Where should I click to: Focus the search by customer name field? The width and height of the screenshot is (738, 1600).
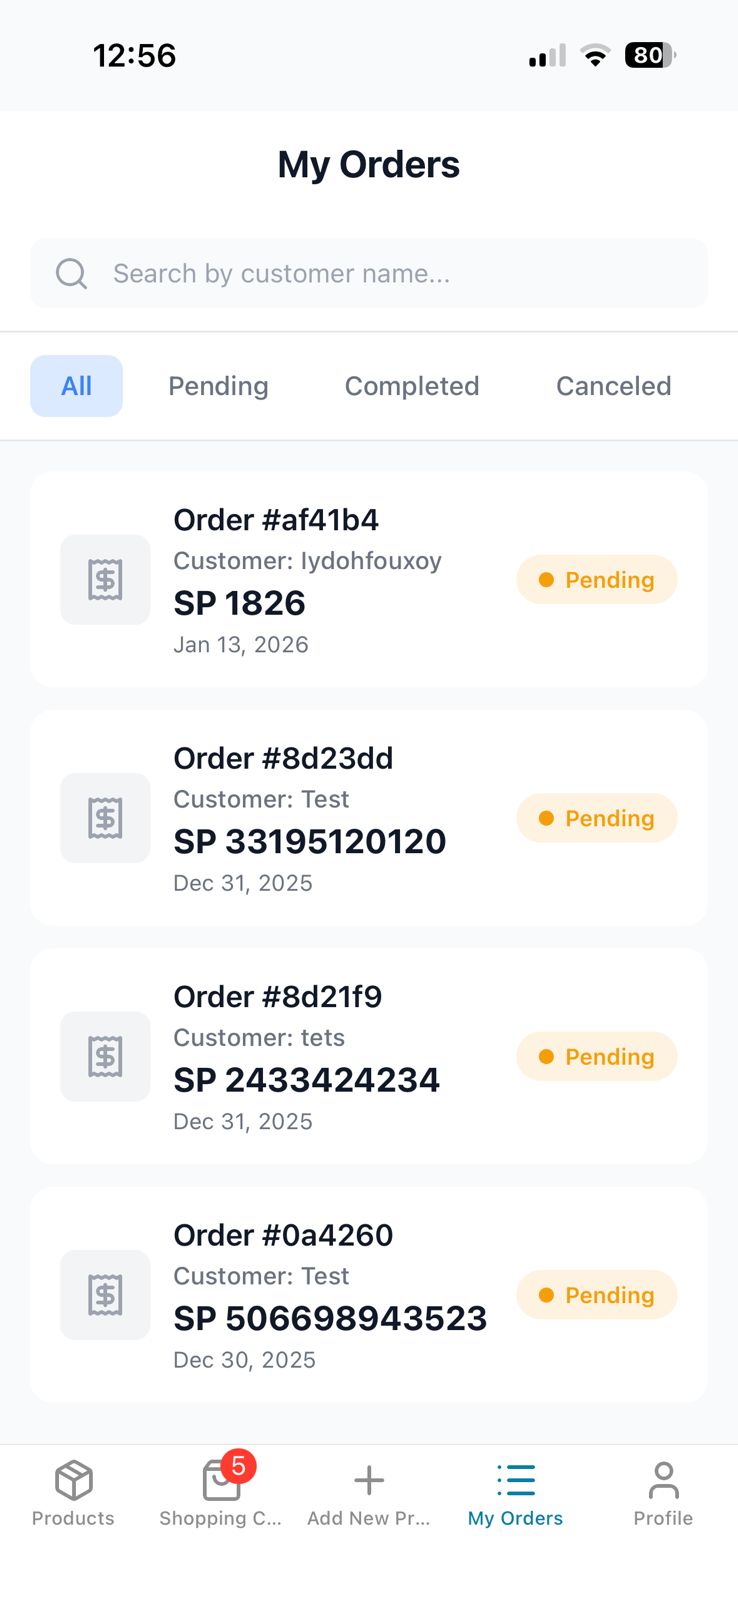coord(380,273)
